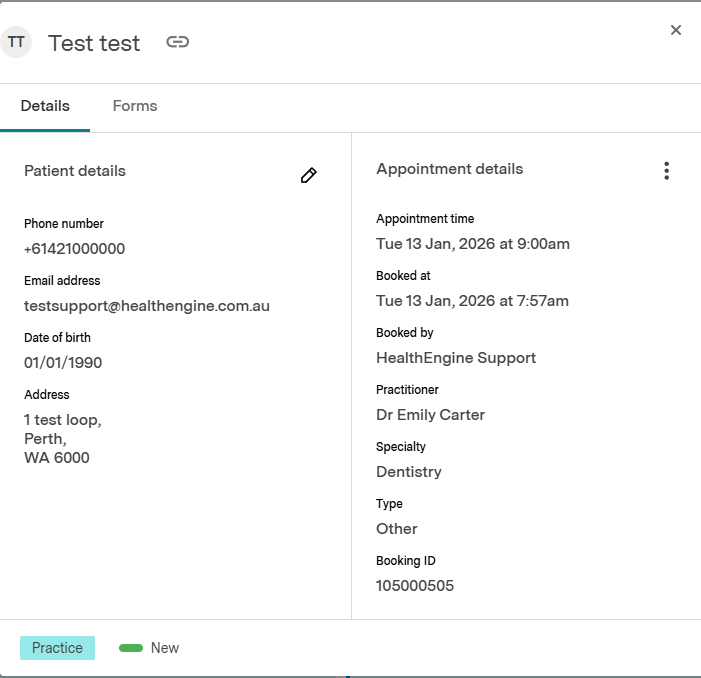Click the Booking ID 105000505
This screenshot has width=701, height=678.
[415, 586]
